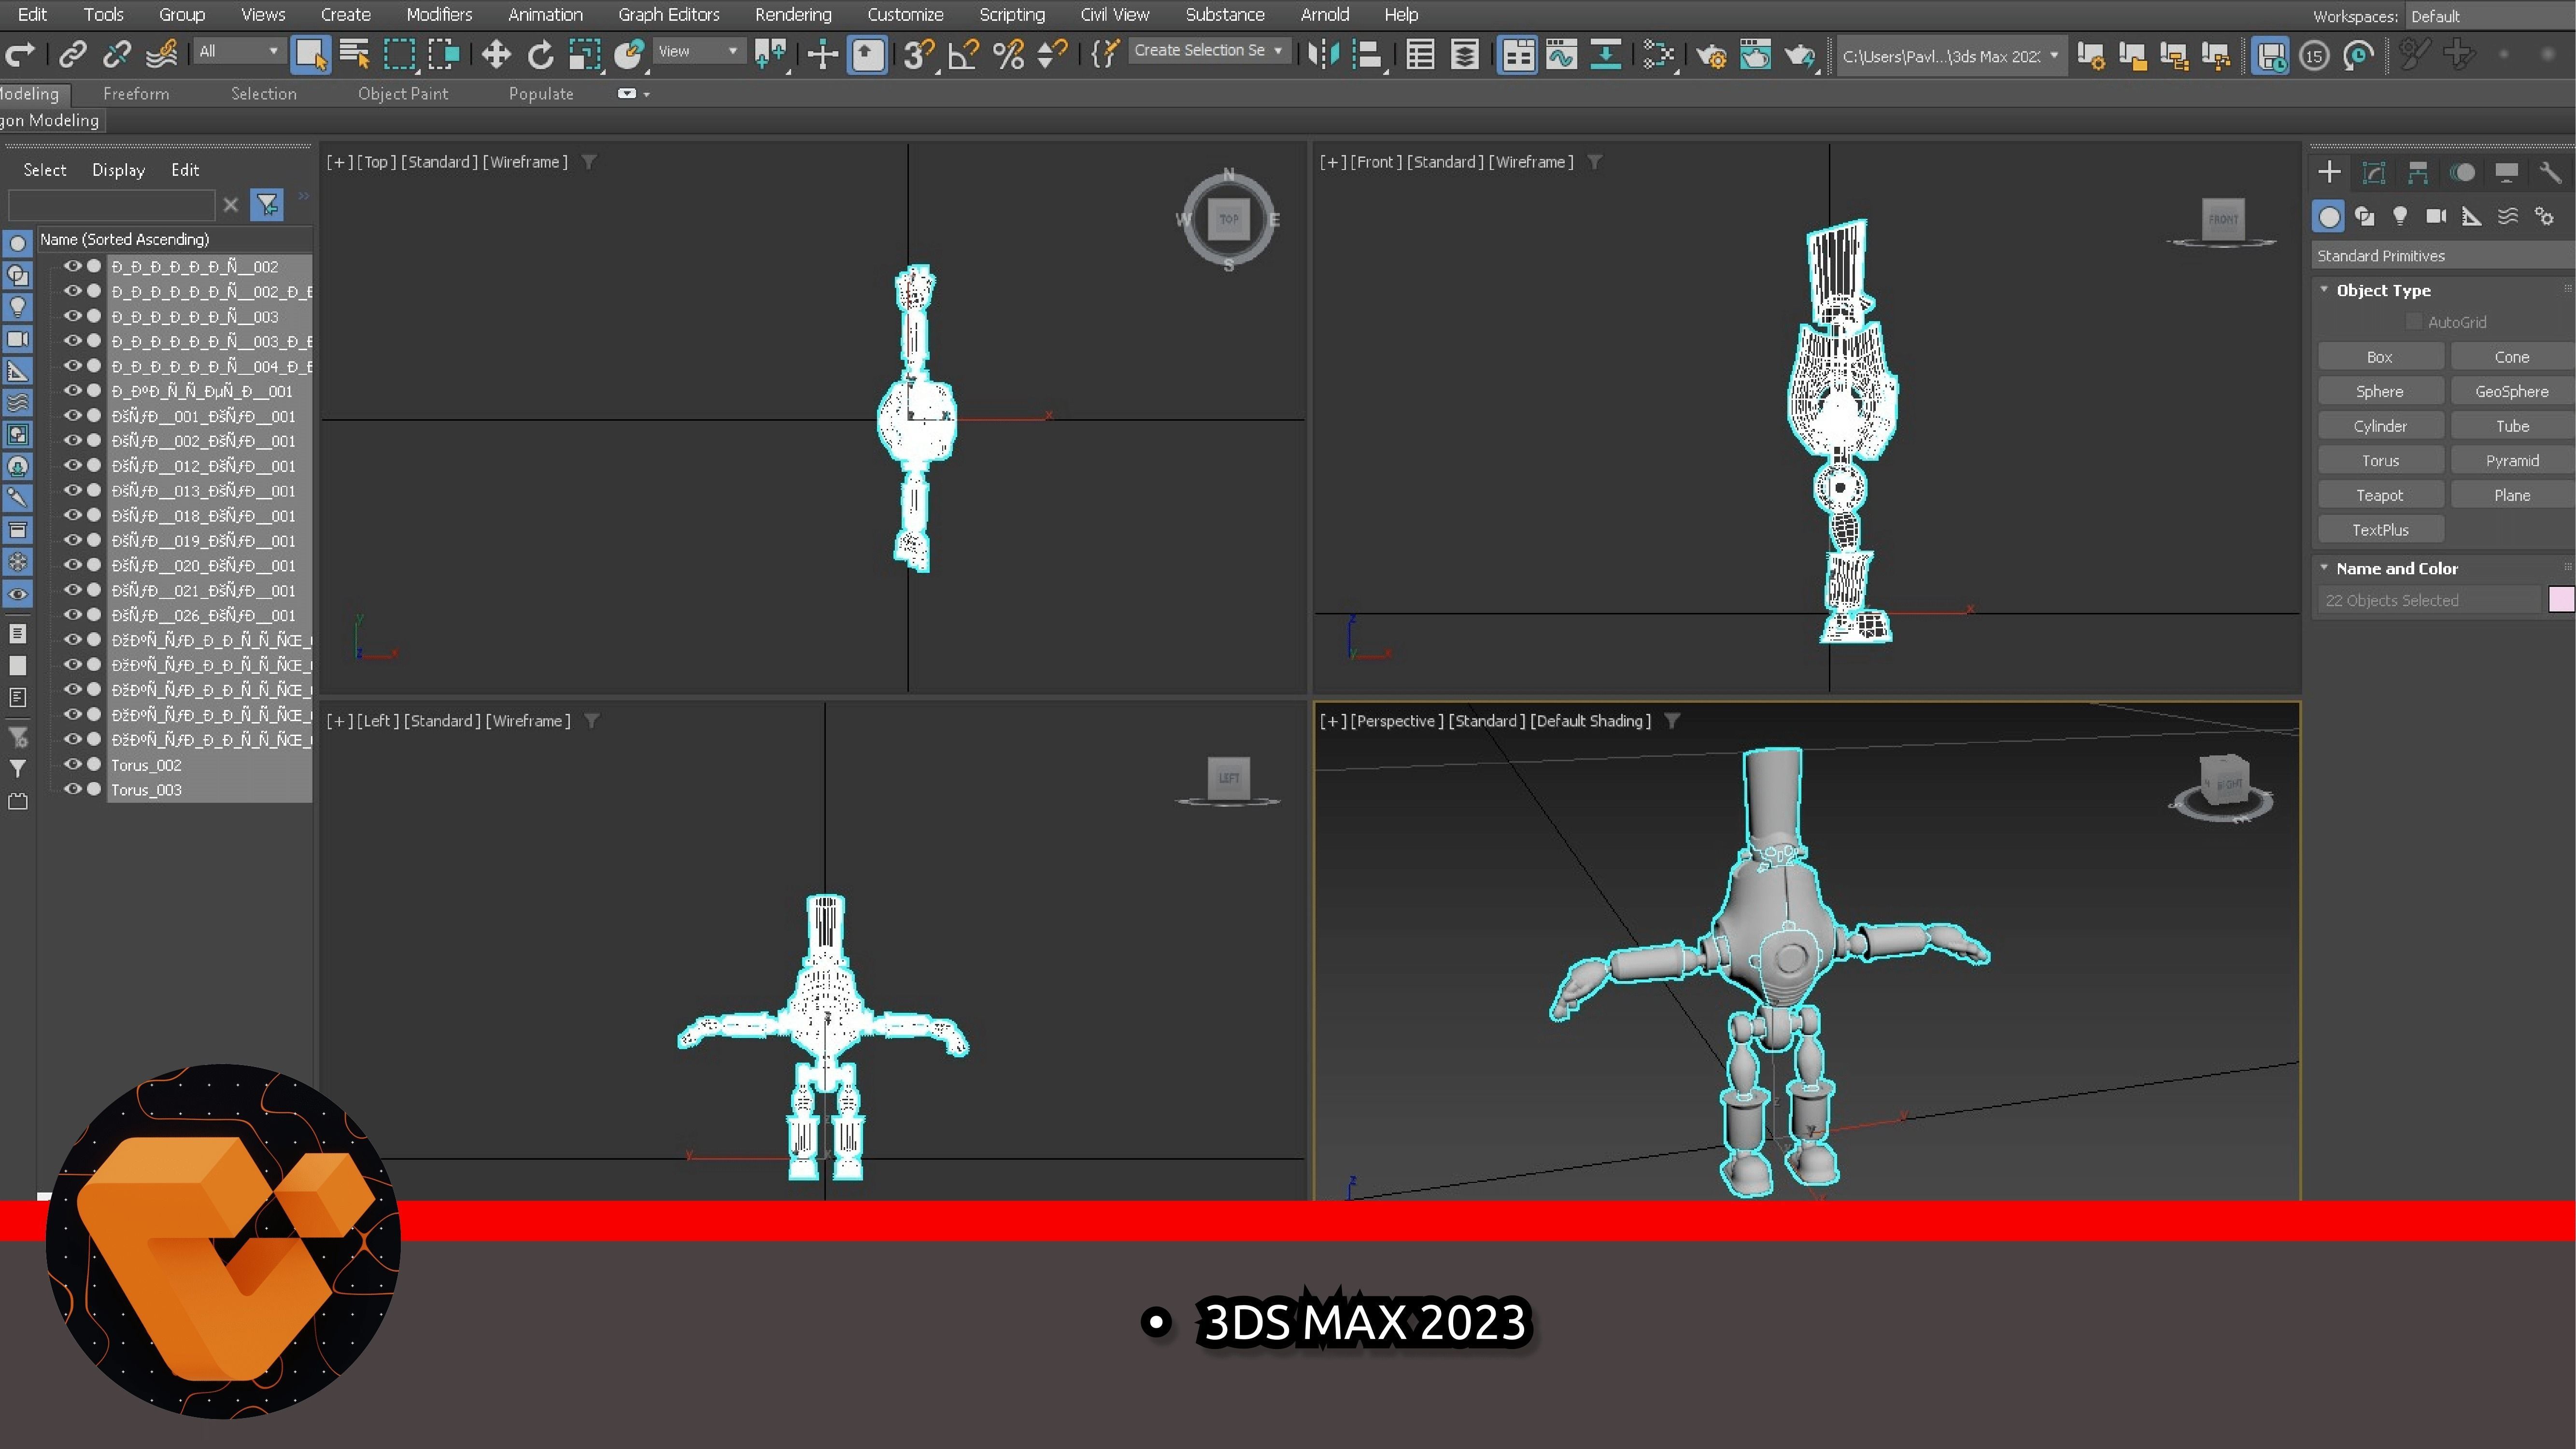
Task: Select the Select and Move tool
Action: click(x=496, y=54)
